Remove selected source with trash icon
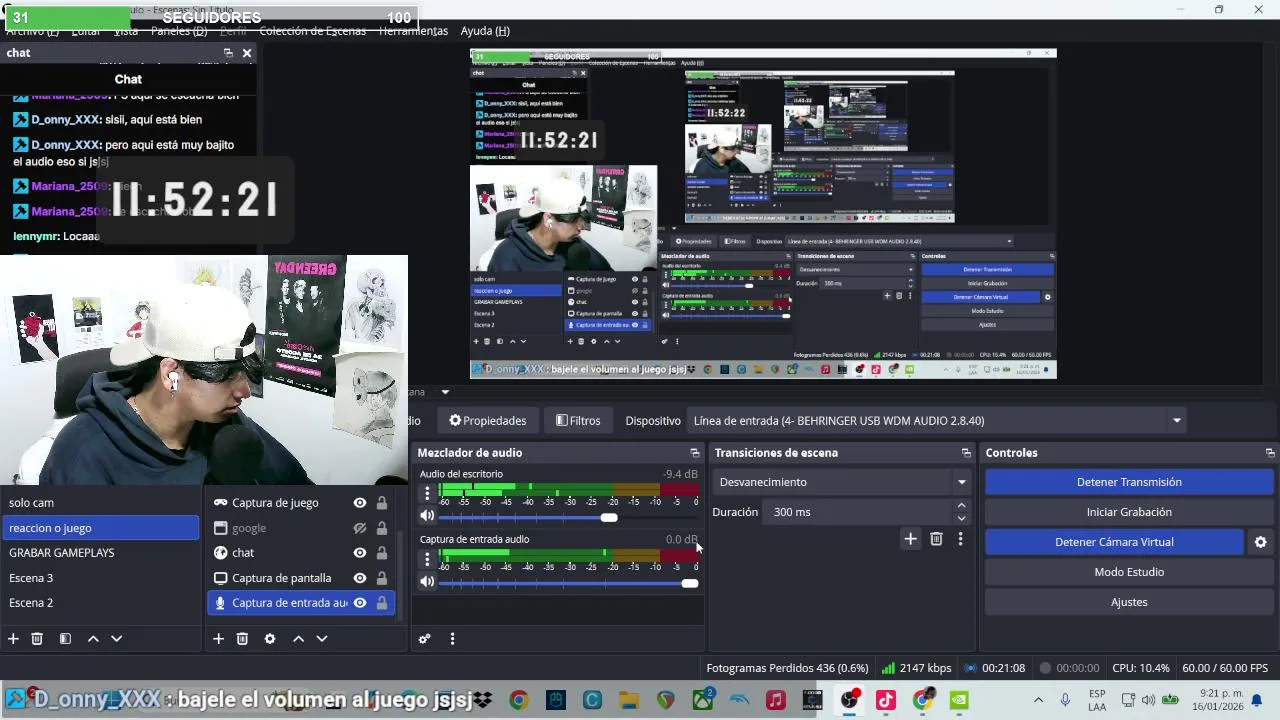Image resolution: width=1280 pixels, height=720 pixels. [242, 638]
